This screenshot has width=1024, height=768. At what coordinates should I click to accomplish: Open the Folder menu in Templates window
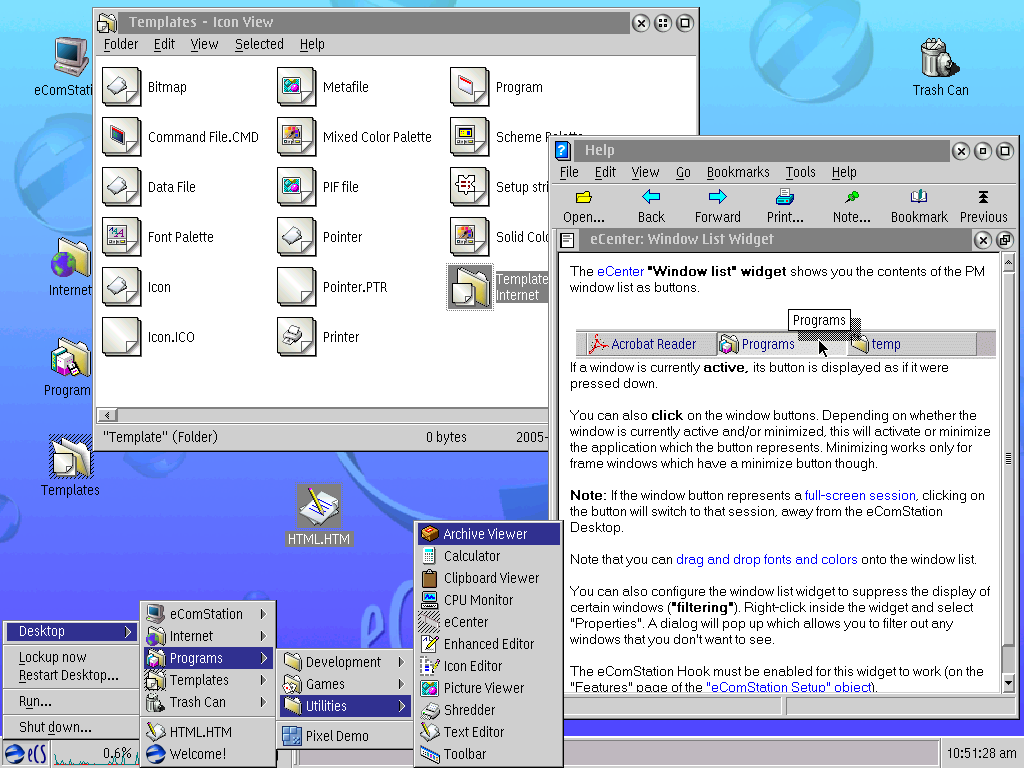pos(121,44)
